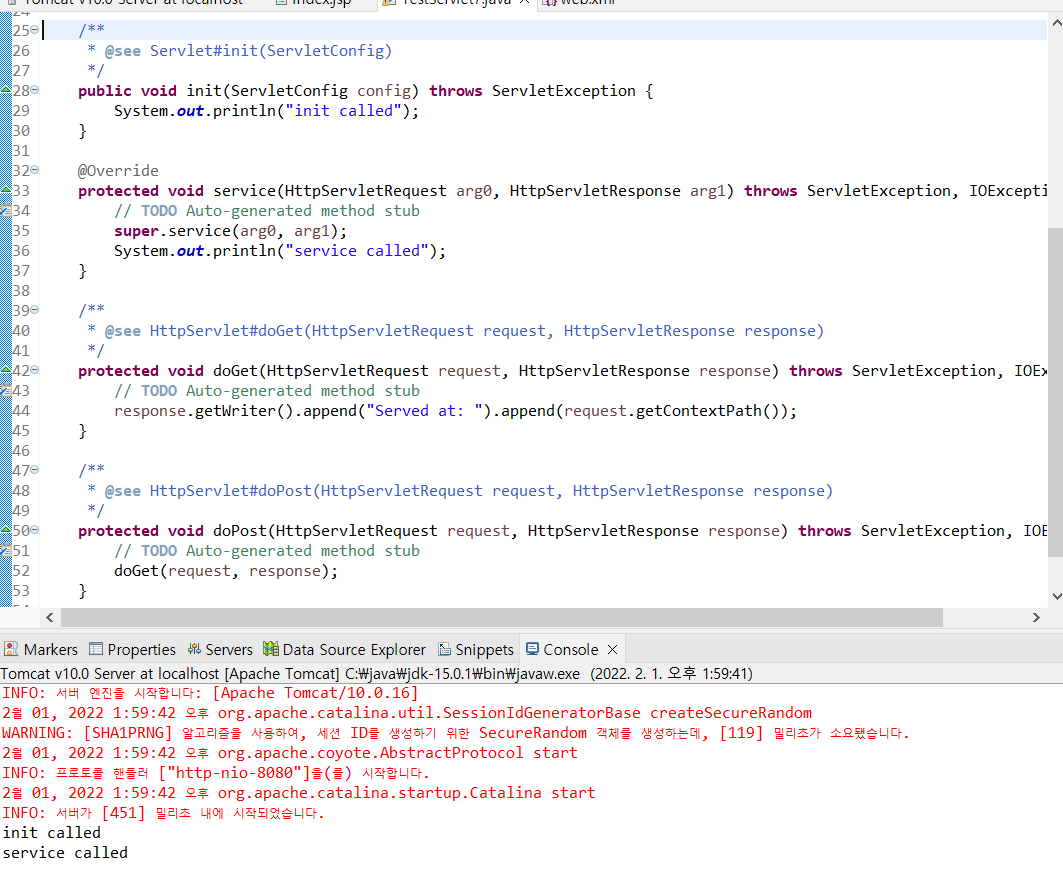Click the Servers tab icon
The width and height of the screenshot is (1063, 871).
[195, 649]
